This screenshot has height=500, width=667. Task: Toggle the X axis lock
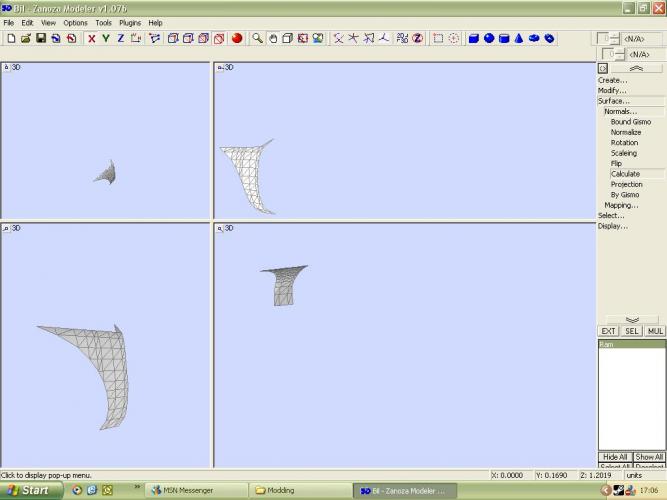click(x=91, y=38)
